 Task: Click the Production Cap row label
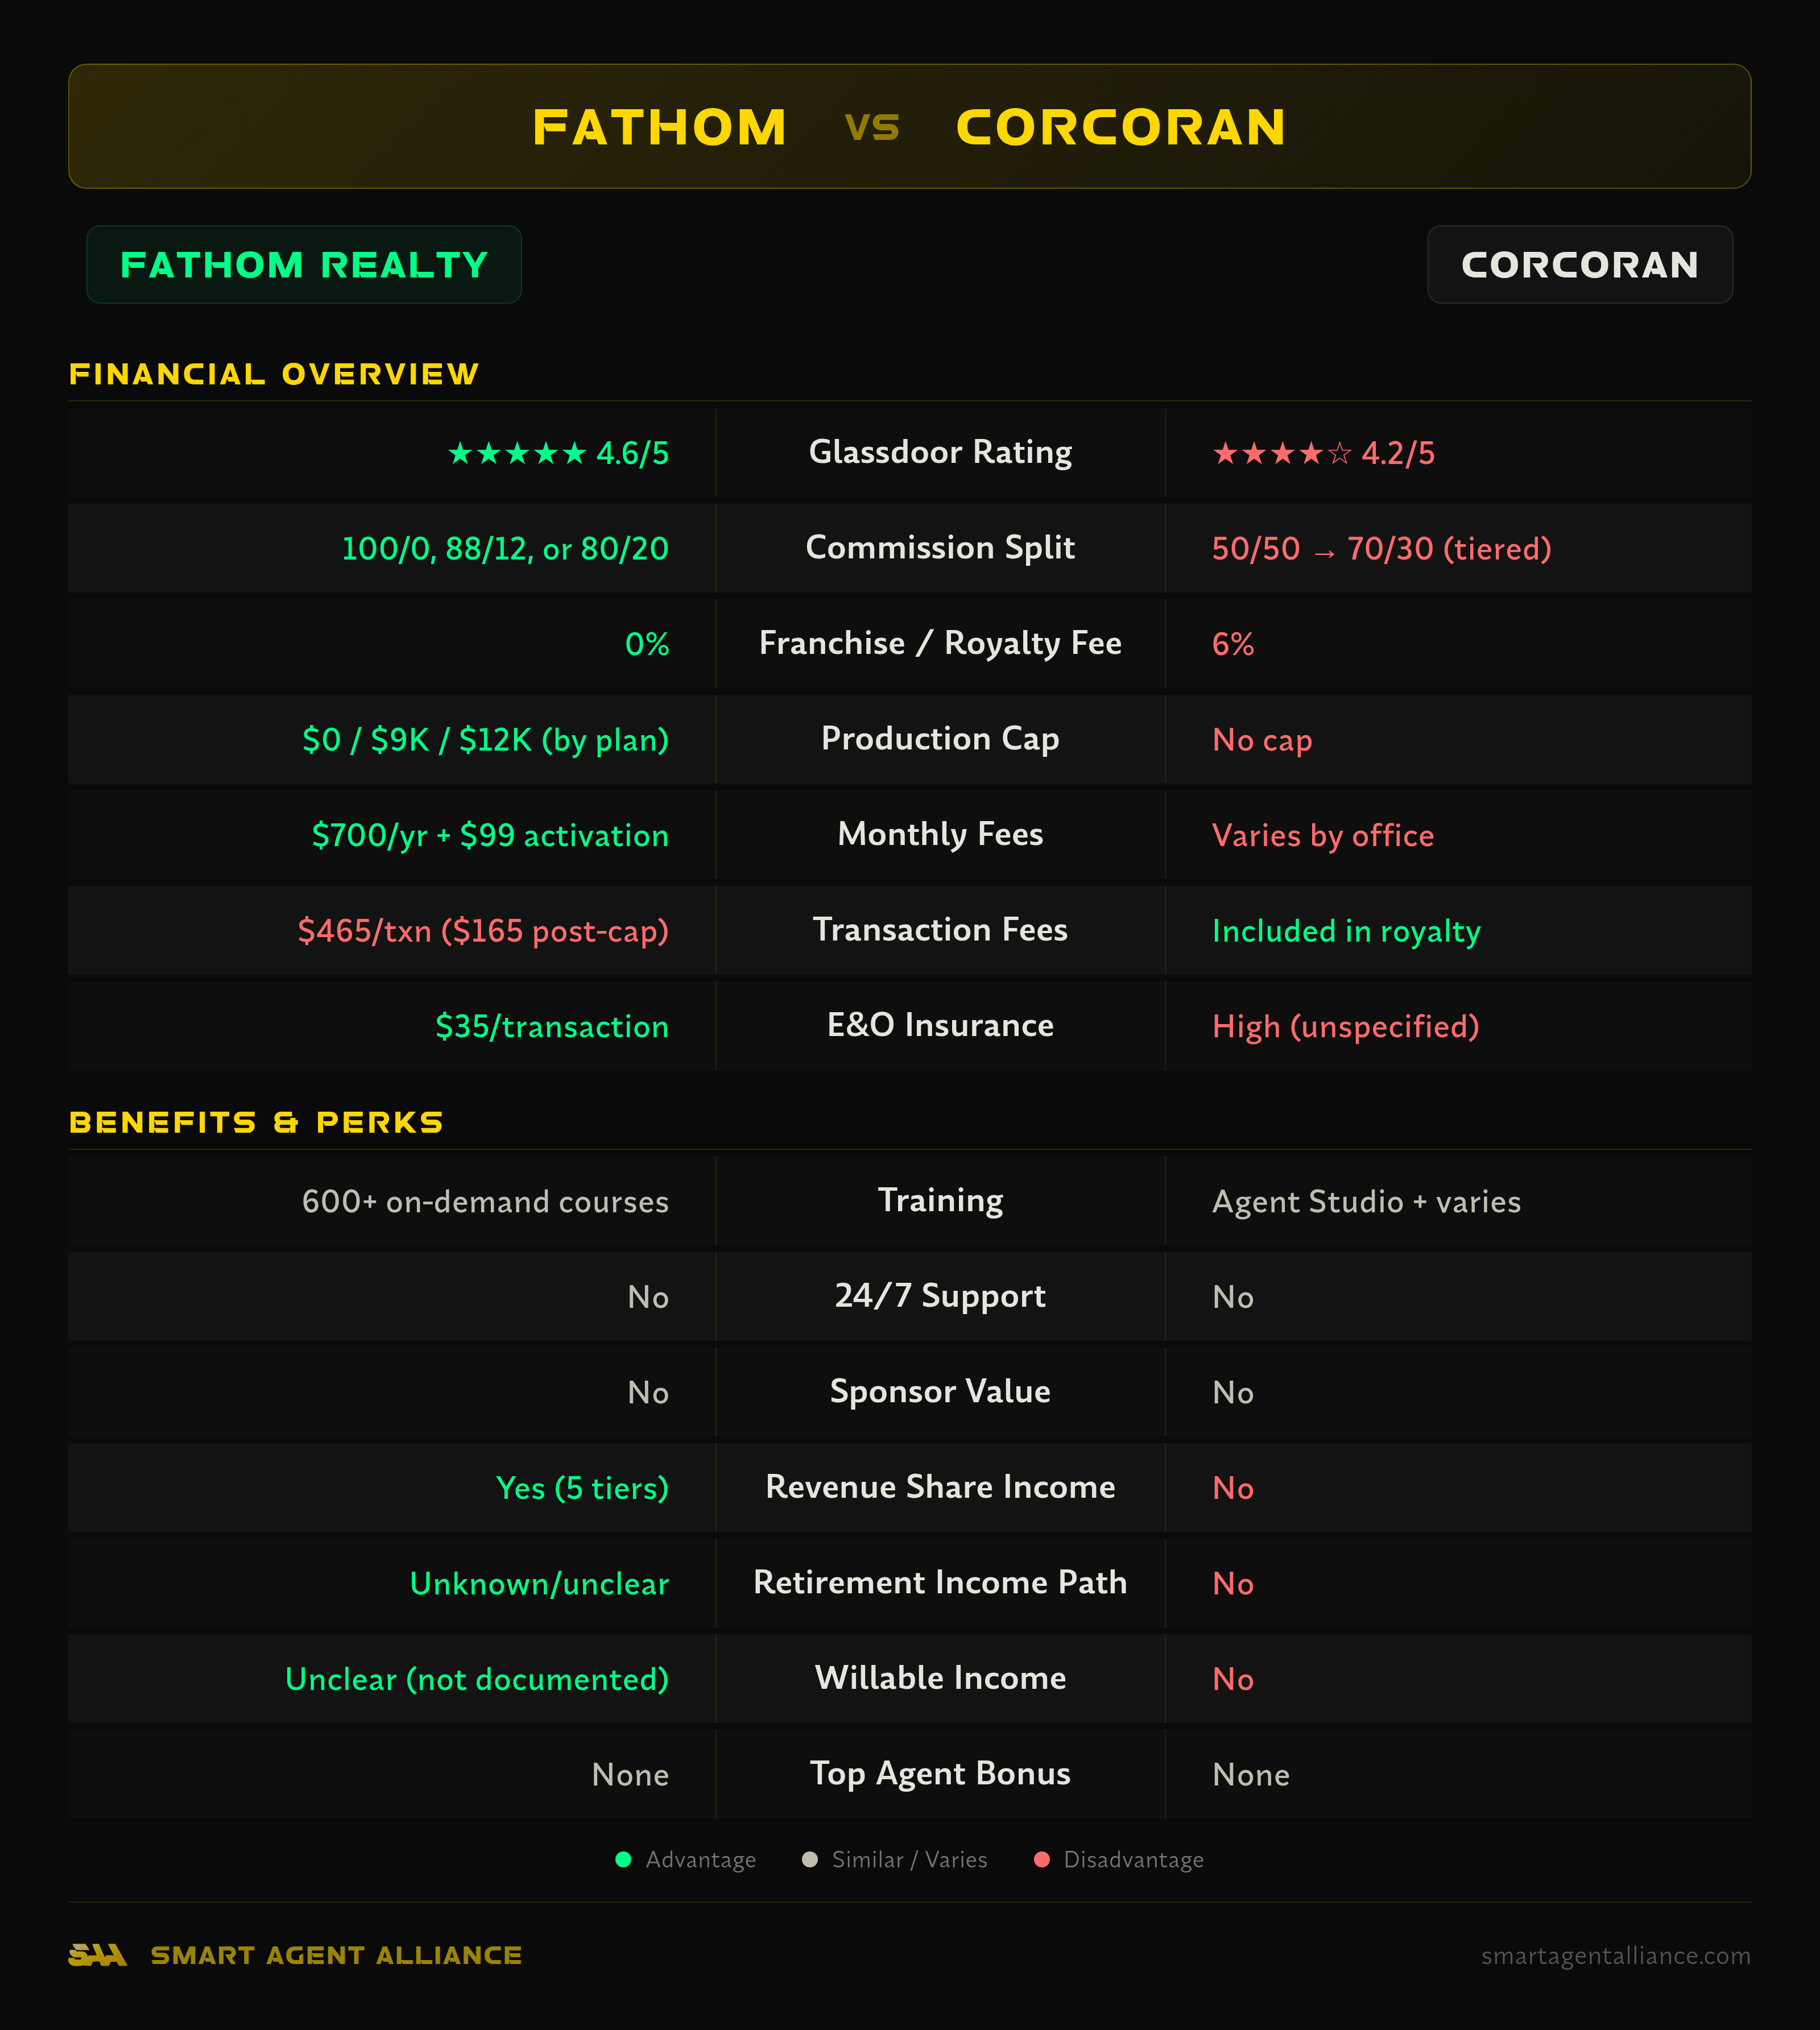tap(940, 739)
